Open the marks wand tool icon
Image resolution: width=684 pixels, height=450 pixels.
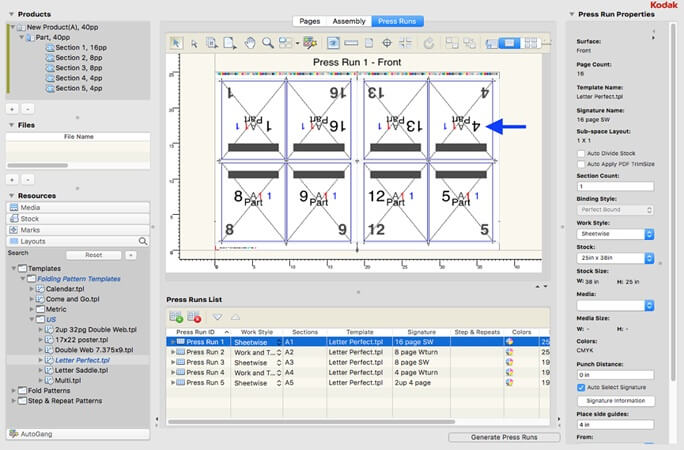point(310,43)
